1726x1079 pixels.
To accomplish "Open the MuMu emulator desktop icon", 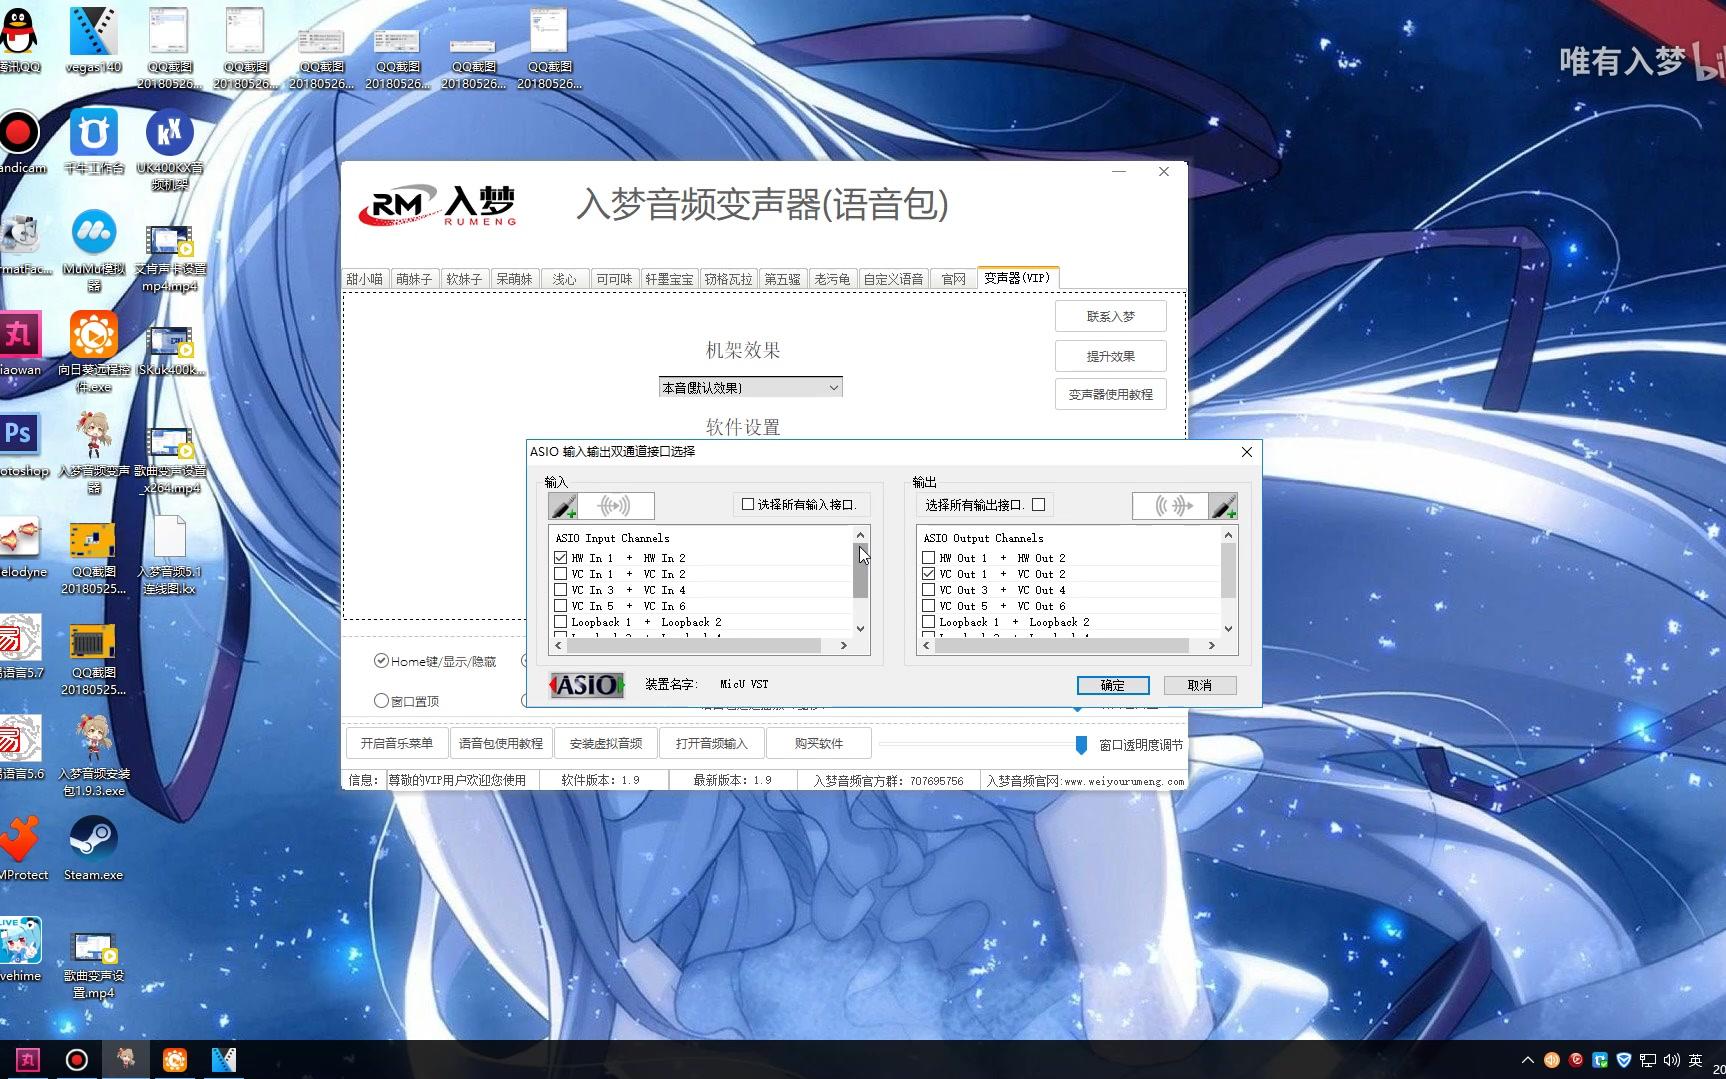I will click(x=94, y=251).
